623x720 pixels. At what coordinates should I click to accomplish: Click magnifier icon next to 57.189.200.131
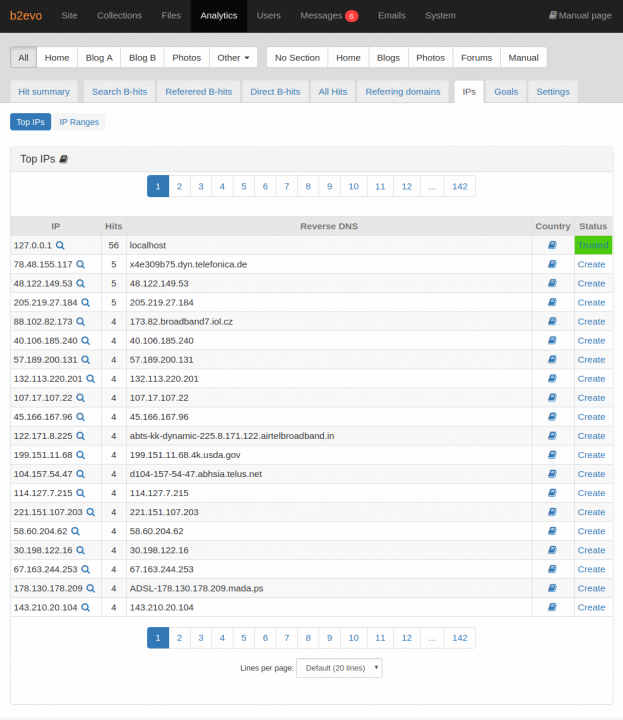[x=85, y=360]
